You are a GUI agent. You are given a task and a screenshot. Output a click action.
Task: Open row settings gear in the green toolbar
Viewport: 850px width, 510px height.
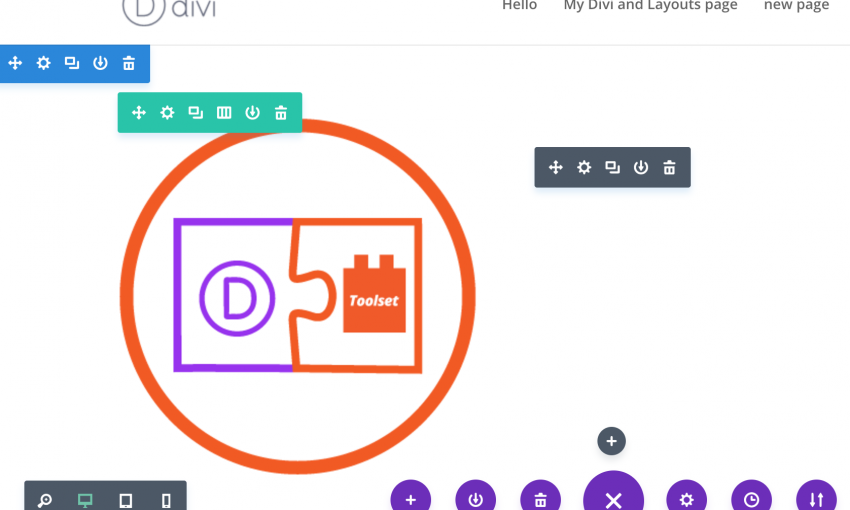coord(168,112)
